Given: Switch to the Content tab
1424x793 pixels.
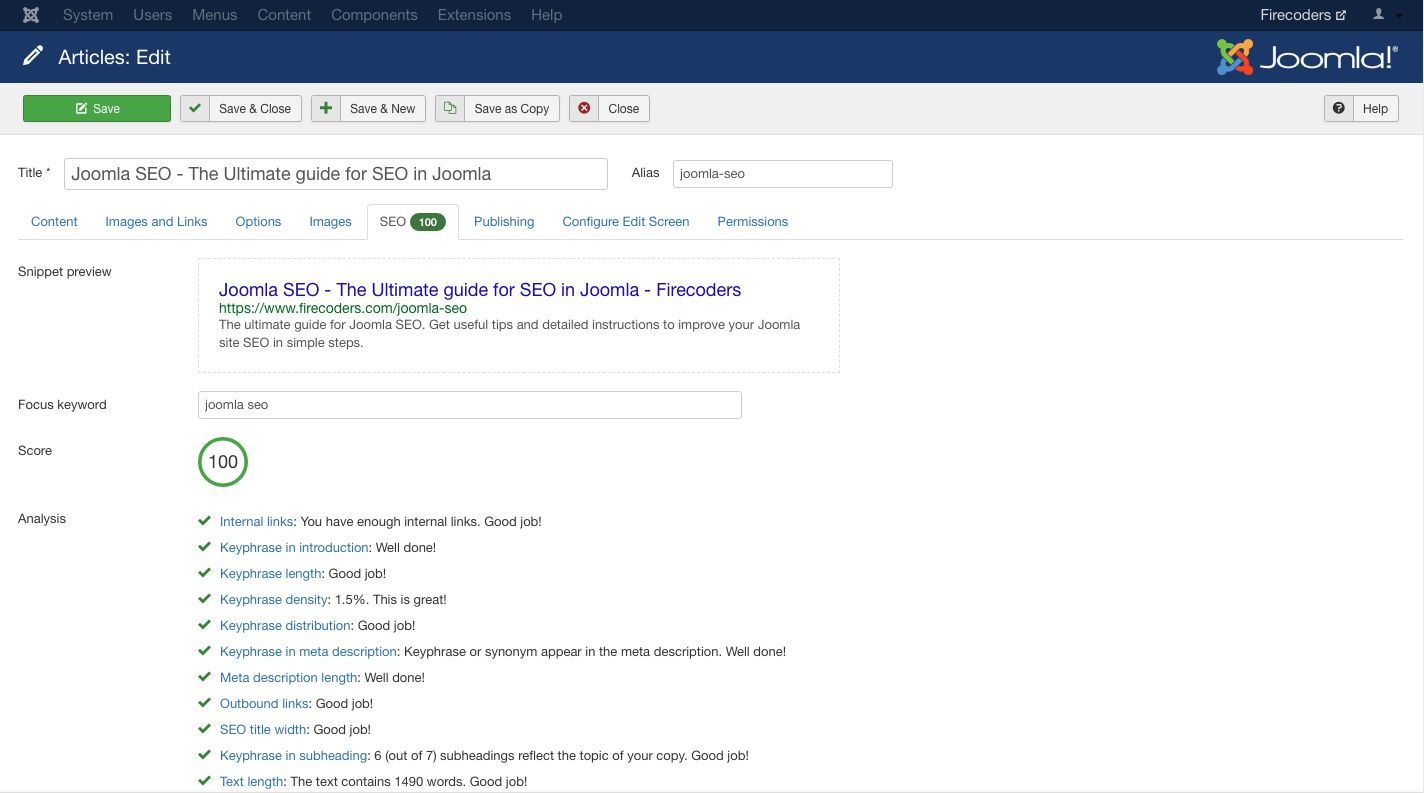Looking at the screenshot, I should [54, 221].
